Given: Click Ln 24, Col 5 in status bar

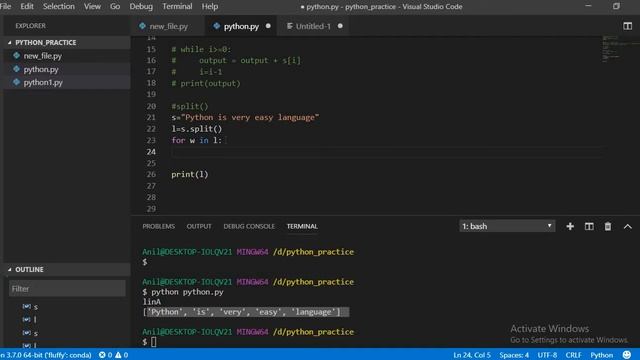Looking at the screenshot, I should pos(472,355).
